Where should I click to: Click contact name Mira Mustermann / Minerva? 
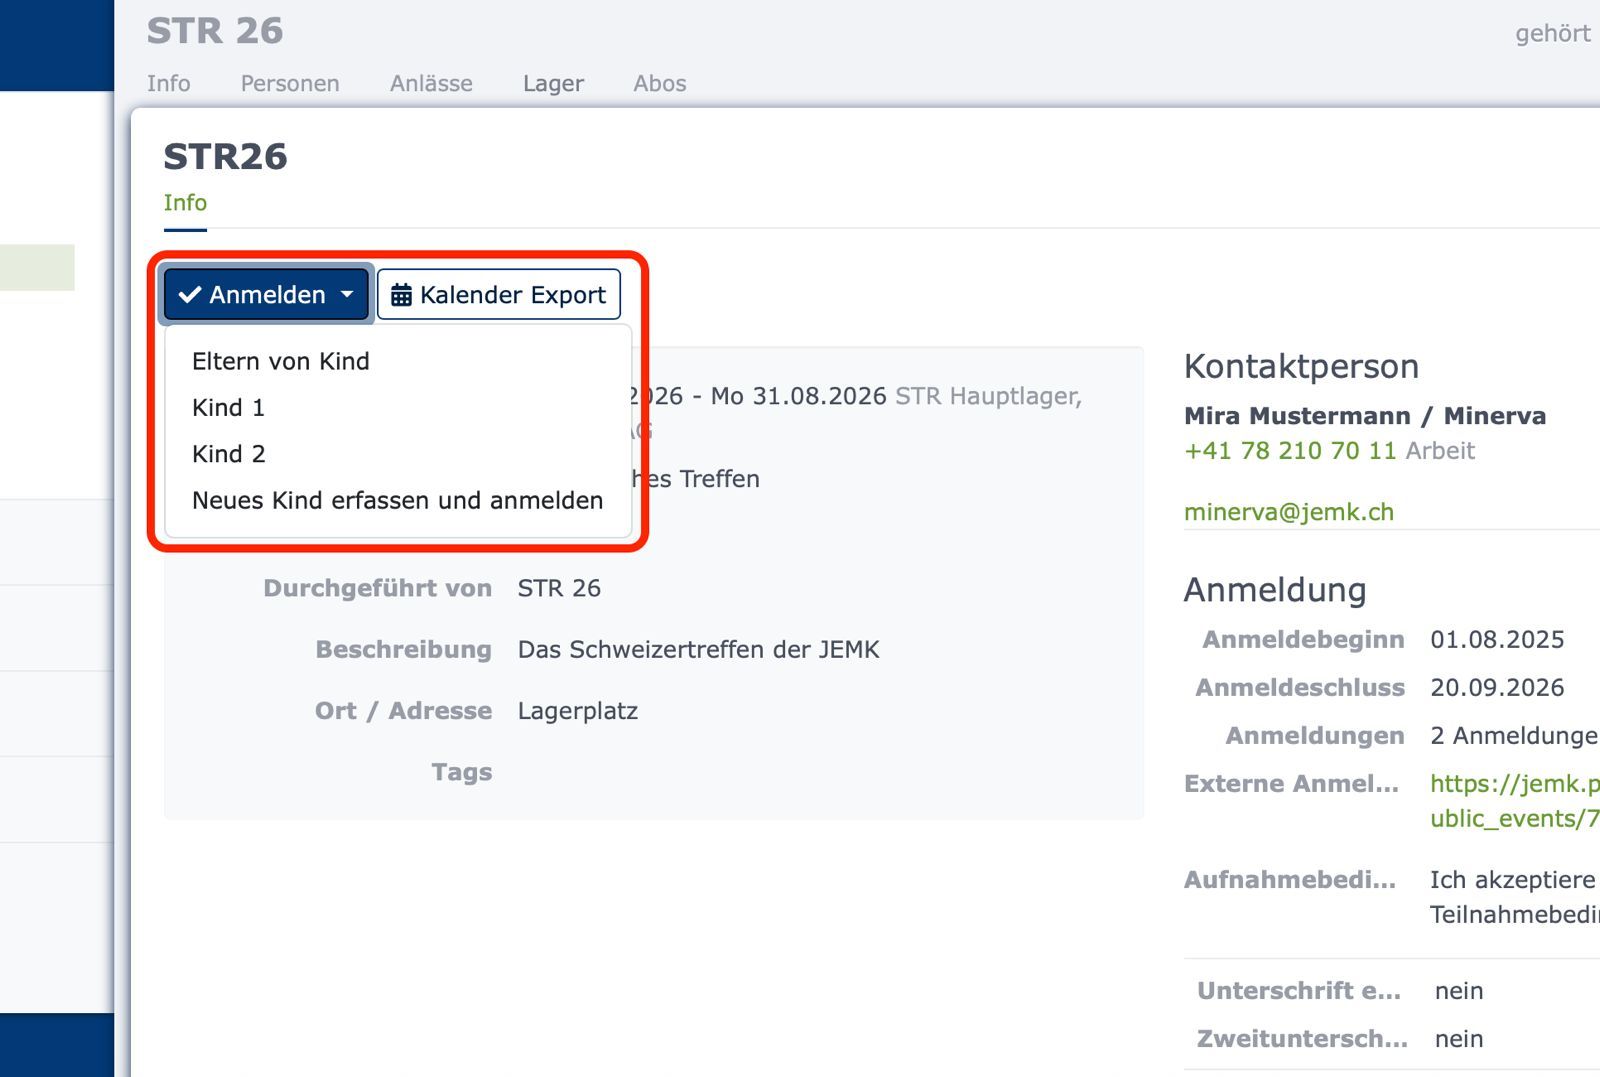tap(1364, 416)
